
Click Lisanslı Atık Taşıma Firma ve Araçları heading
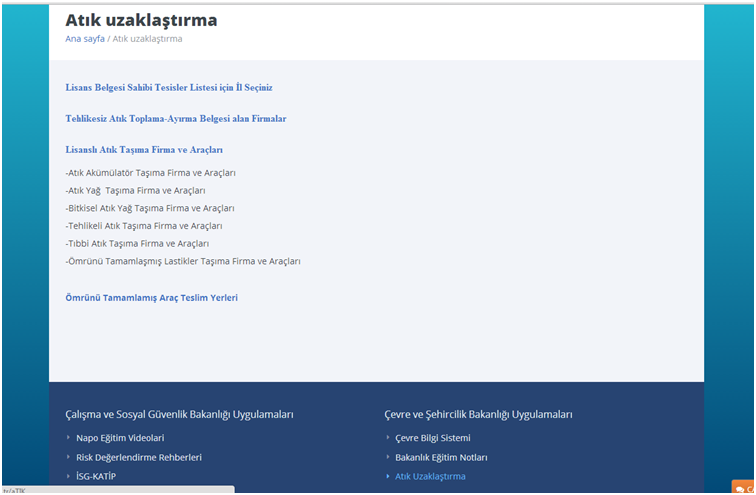(144, 150)
